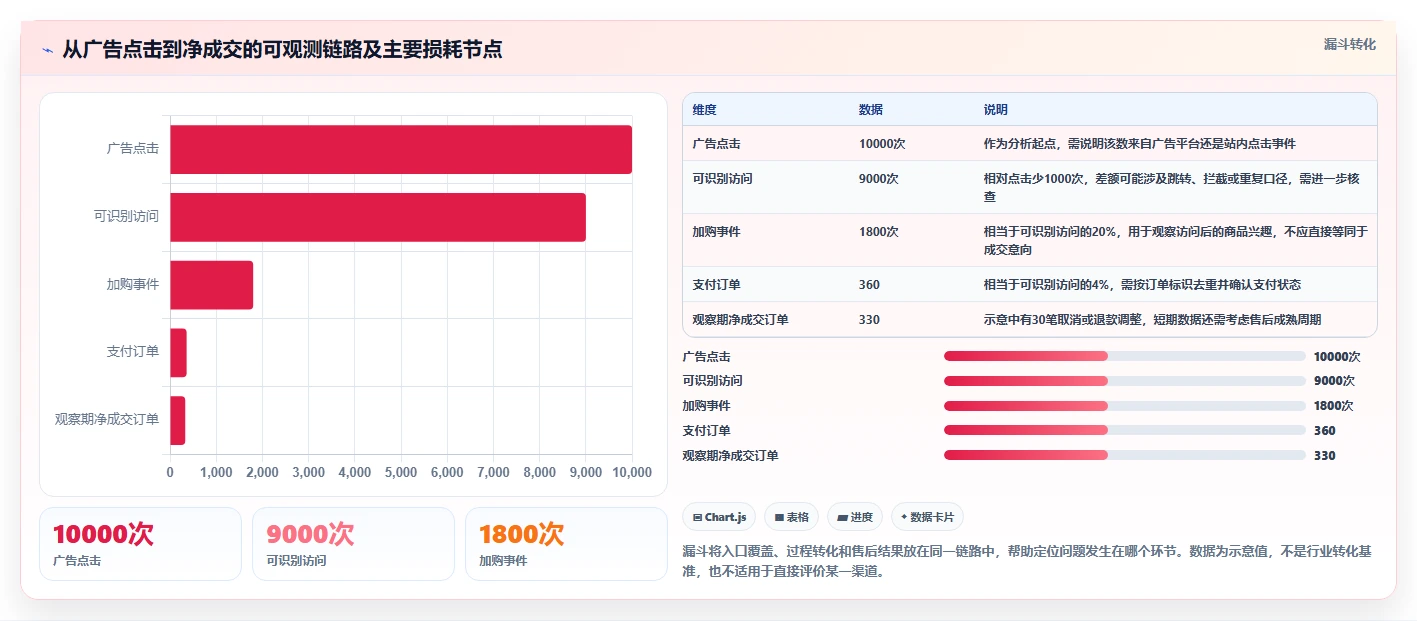Open the 1800次 加购事件 data card
The width and height of the screenshot is (1417, 621).
click(566, 544)
